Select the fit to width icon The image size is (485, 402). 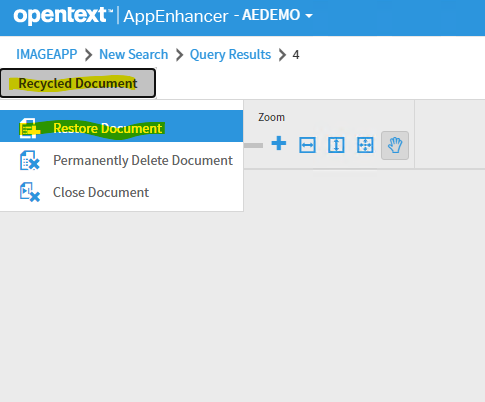(307, 145)
